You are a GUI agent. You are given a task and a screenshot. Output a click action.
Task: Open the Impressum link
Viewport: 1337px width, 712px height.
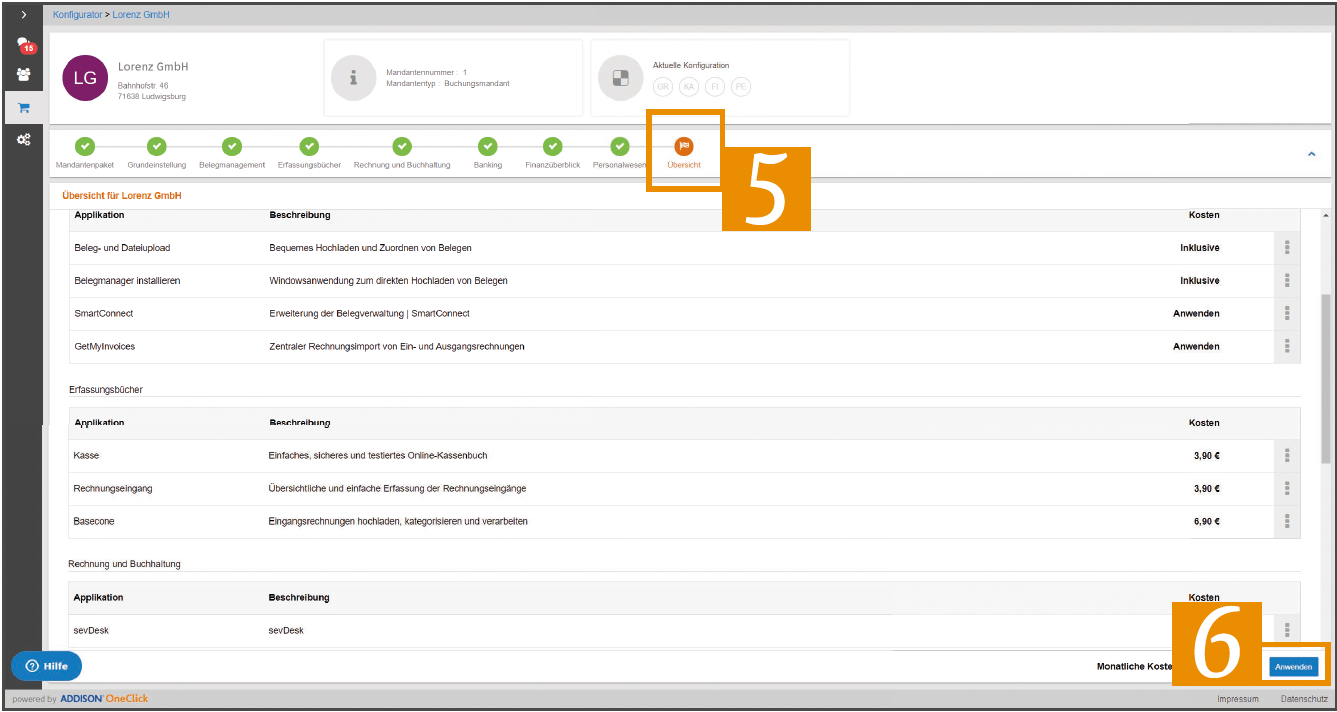point(1238,699)
